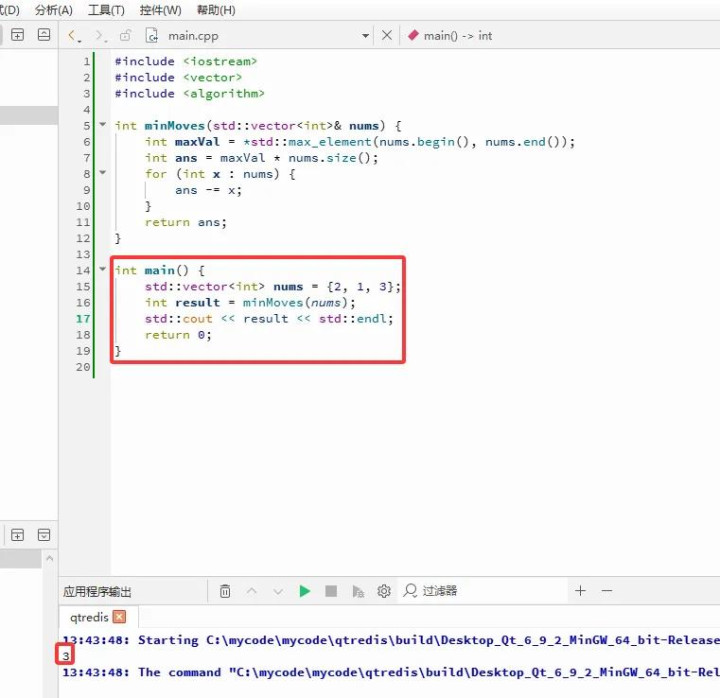Collapse the main function fold marker
Viewport: 720px width, 698px height.
tap(102, 270)
